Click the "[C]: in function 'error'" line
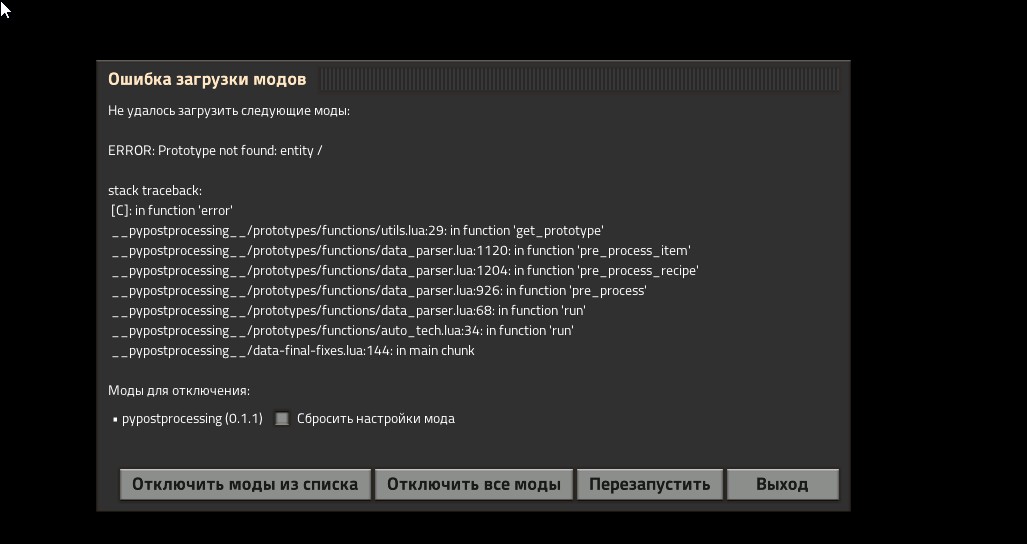This screenshot has height=544, width=1027. click(x=172, y=210)
